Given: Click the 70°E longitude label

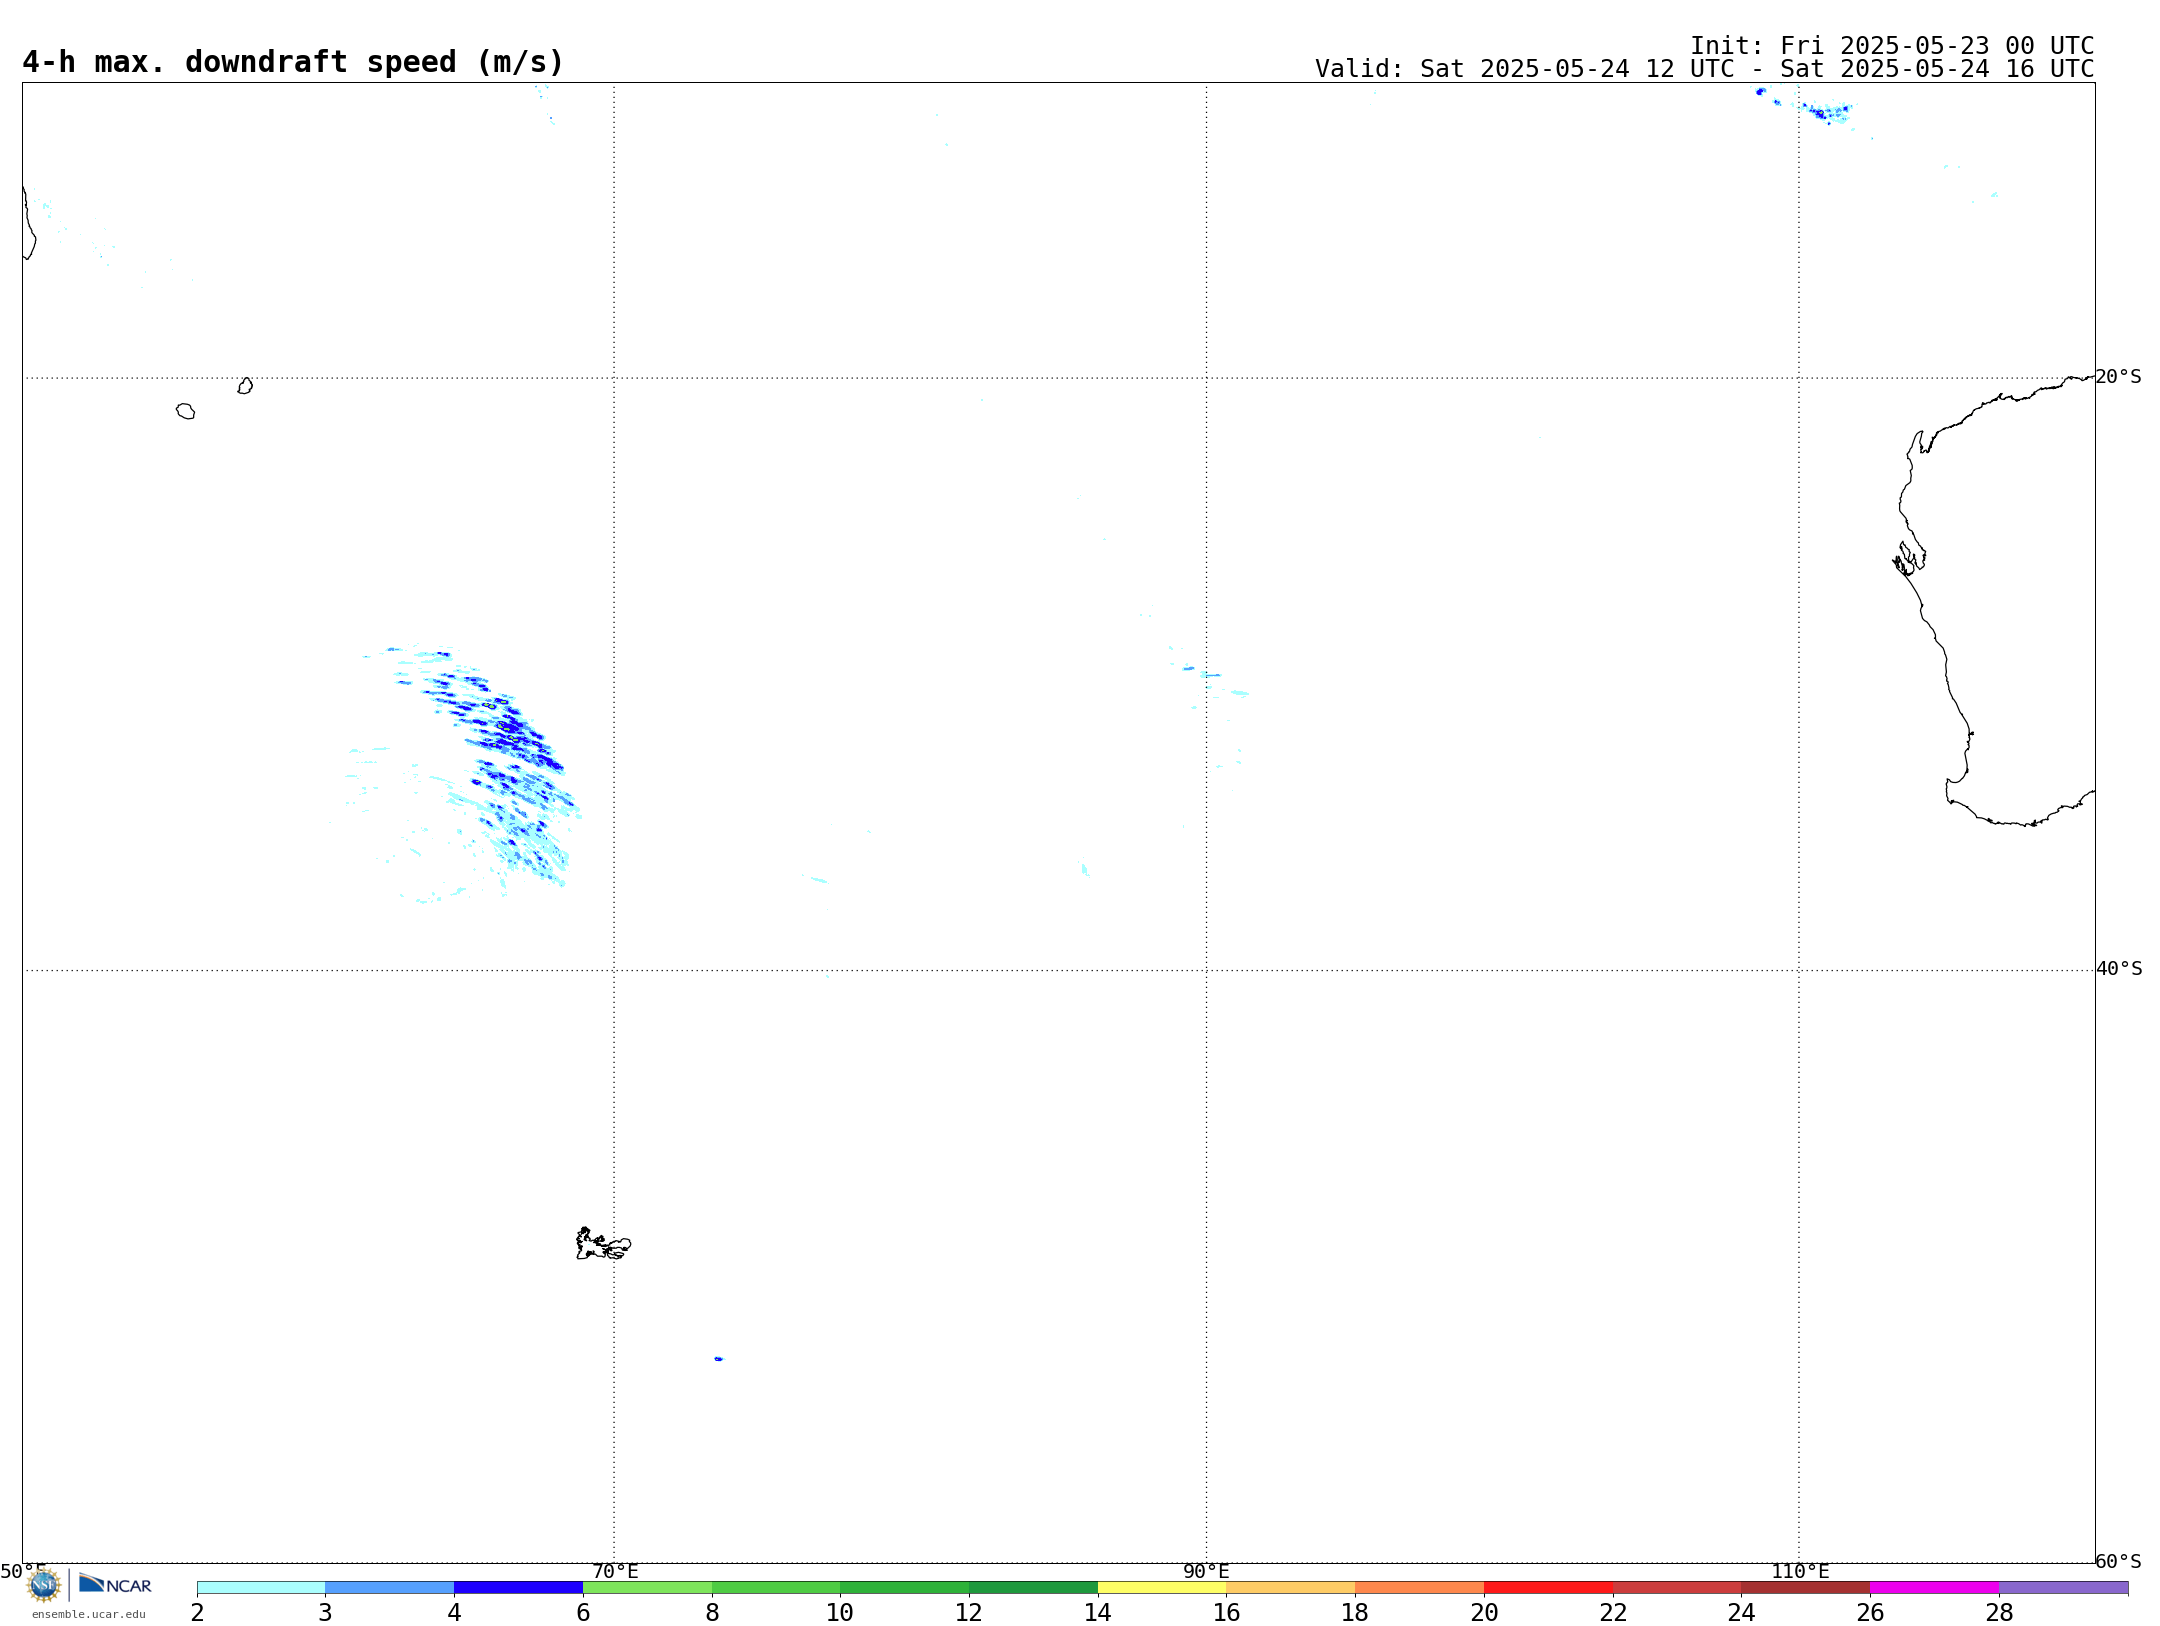Looking at the screenshot, I should point(615,1571).
